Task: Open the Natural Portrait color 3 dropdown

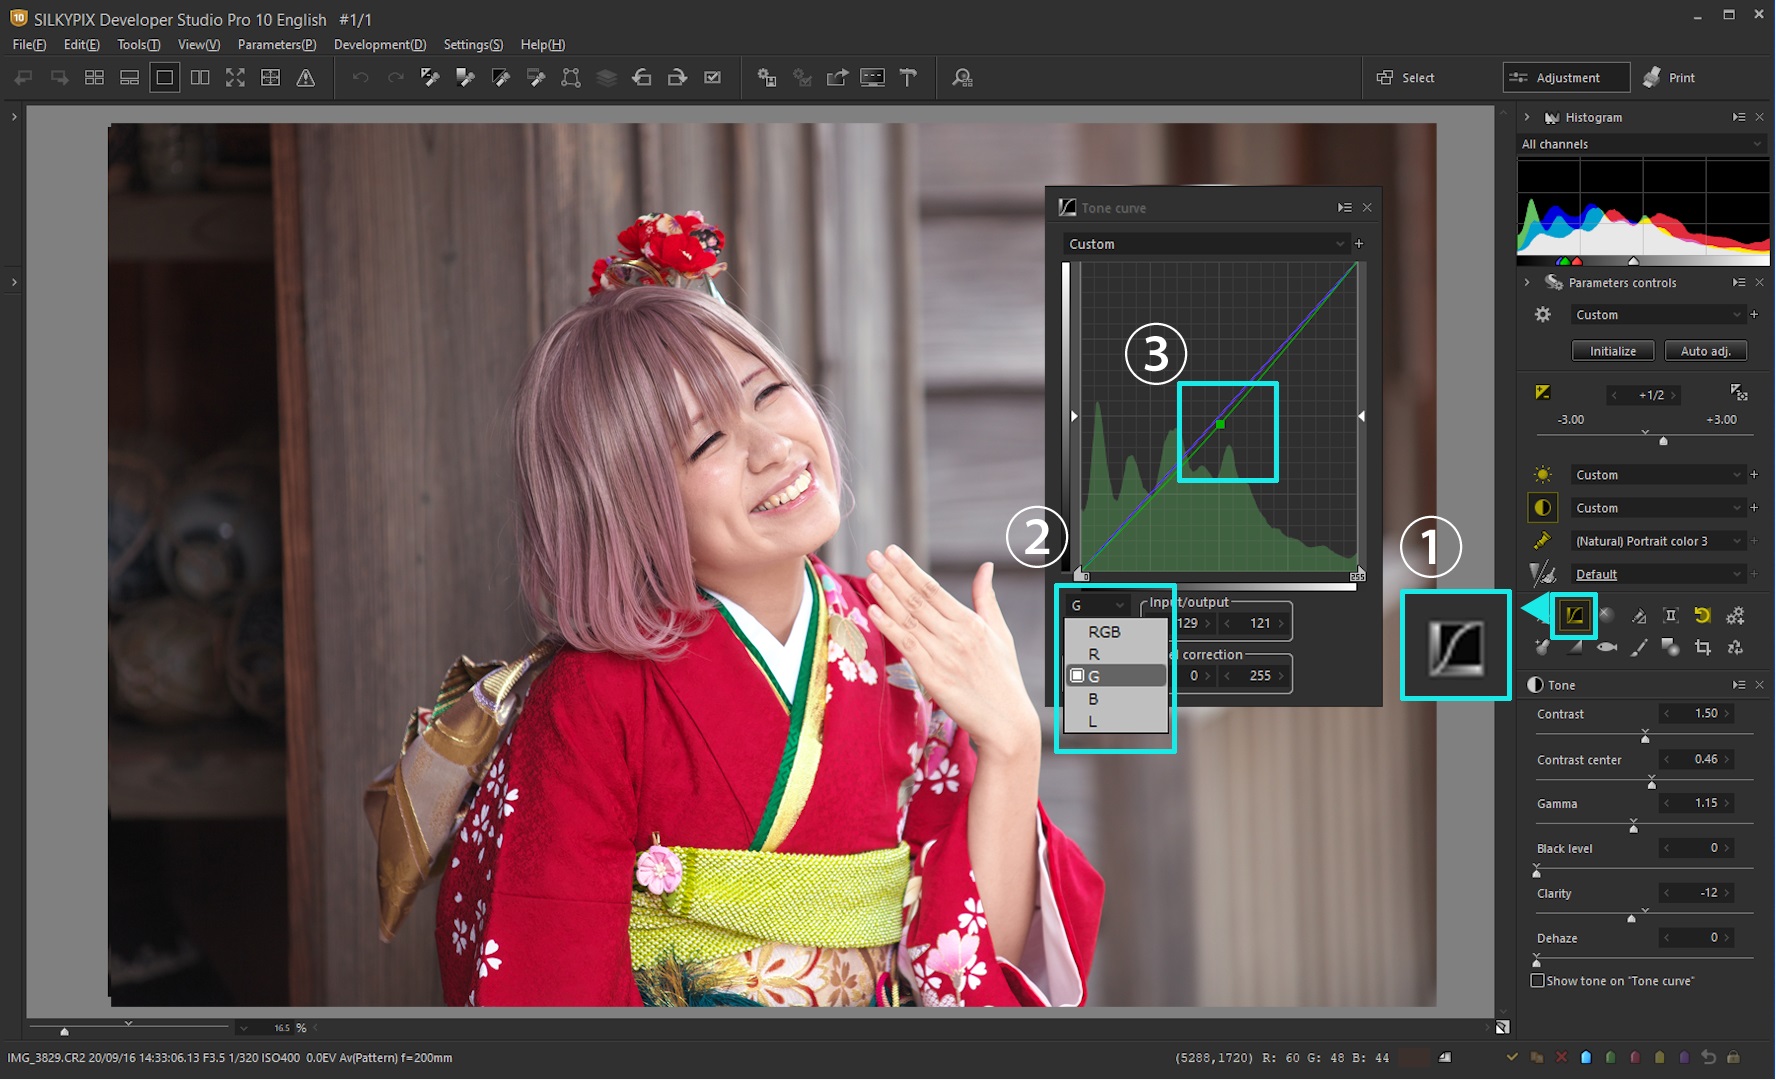Action: tap(1657, 541)
